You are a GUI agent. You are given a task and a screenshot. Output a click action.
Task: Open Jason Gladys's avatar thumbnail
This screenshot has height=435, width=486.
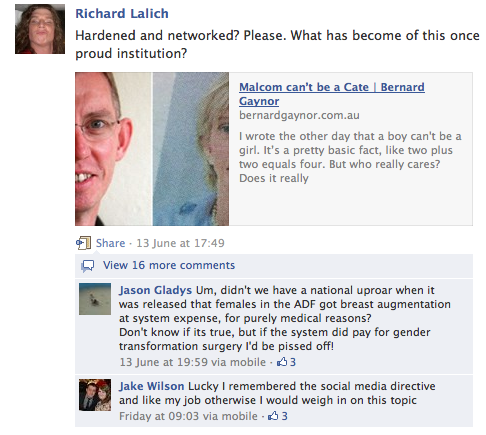coord(95,299)
